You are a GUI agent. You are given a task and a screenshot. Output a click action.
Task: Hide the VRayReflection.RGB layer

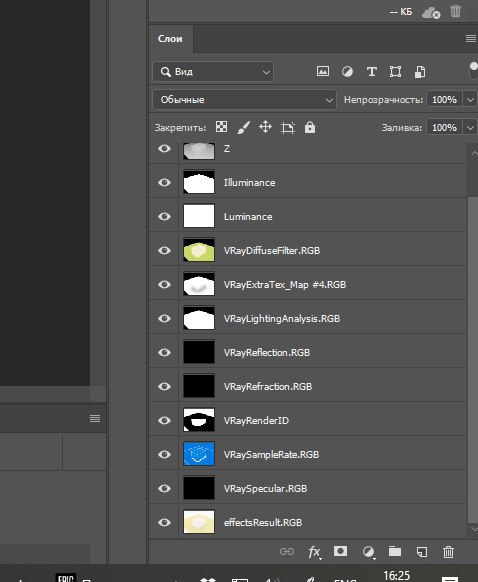coord(164,352)
